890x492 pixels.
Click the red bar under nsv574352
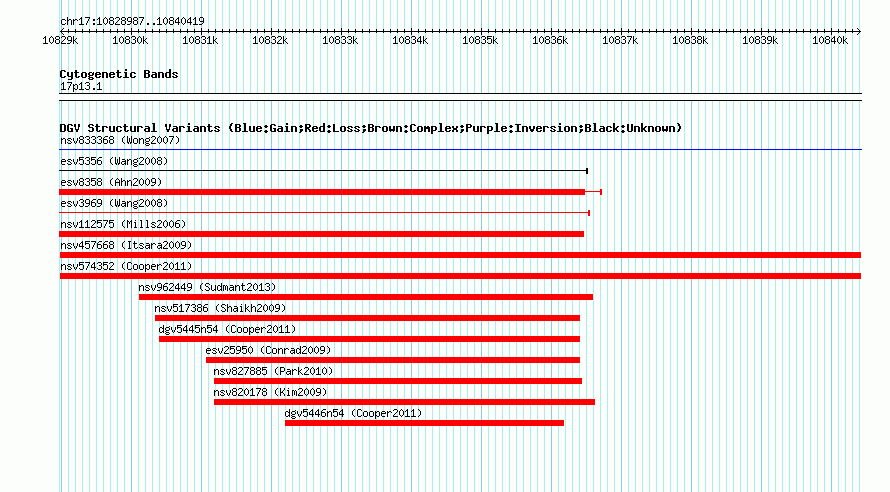tap(460, 276)
